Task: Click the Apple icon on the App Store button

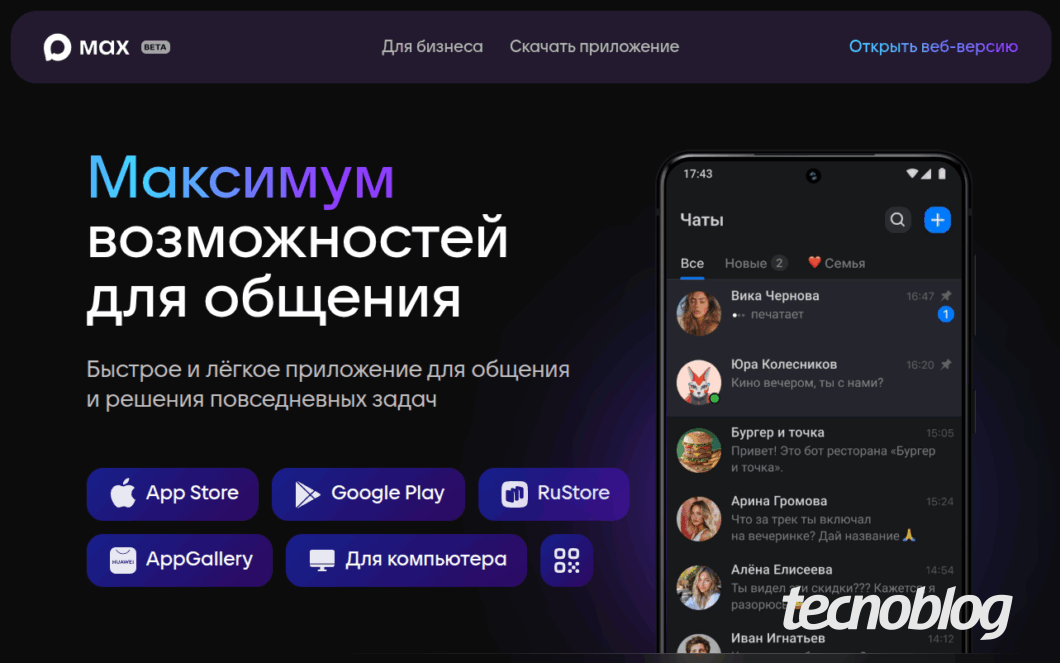Action: coord(123,493)
